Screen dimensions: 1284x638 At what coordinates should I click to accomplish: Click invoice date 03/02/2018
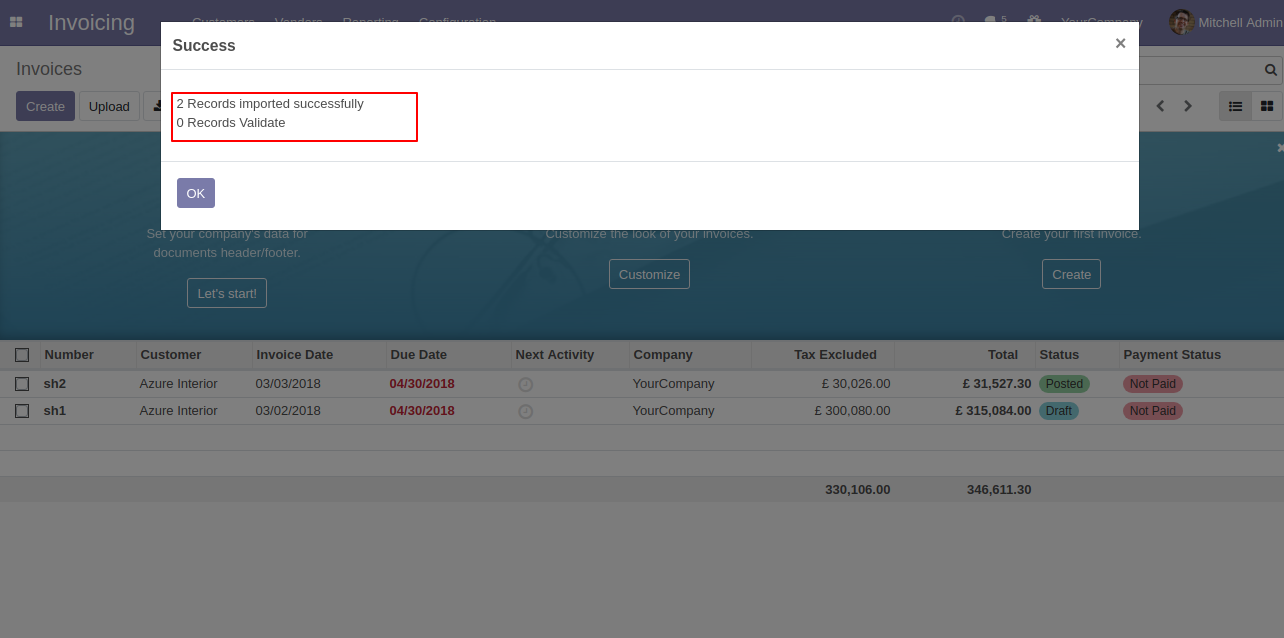(288, 410)
